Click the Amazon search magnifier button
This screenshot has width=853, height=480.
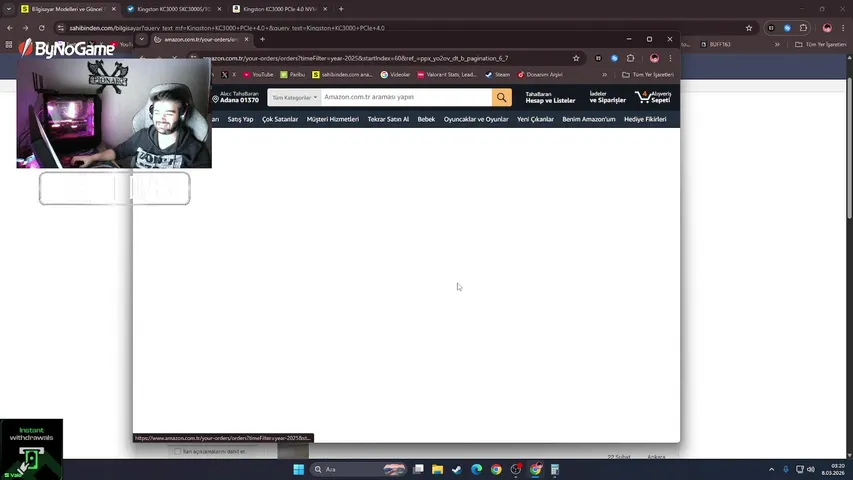[x=502, y=97]
